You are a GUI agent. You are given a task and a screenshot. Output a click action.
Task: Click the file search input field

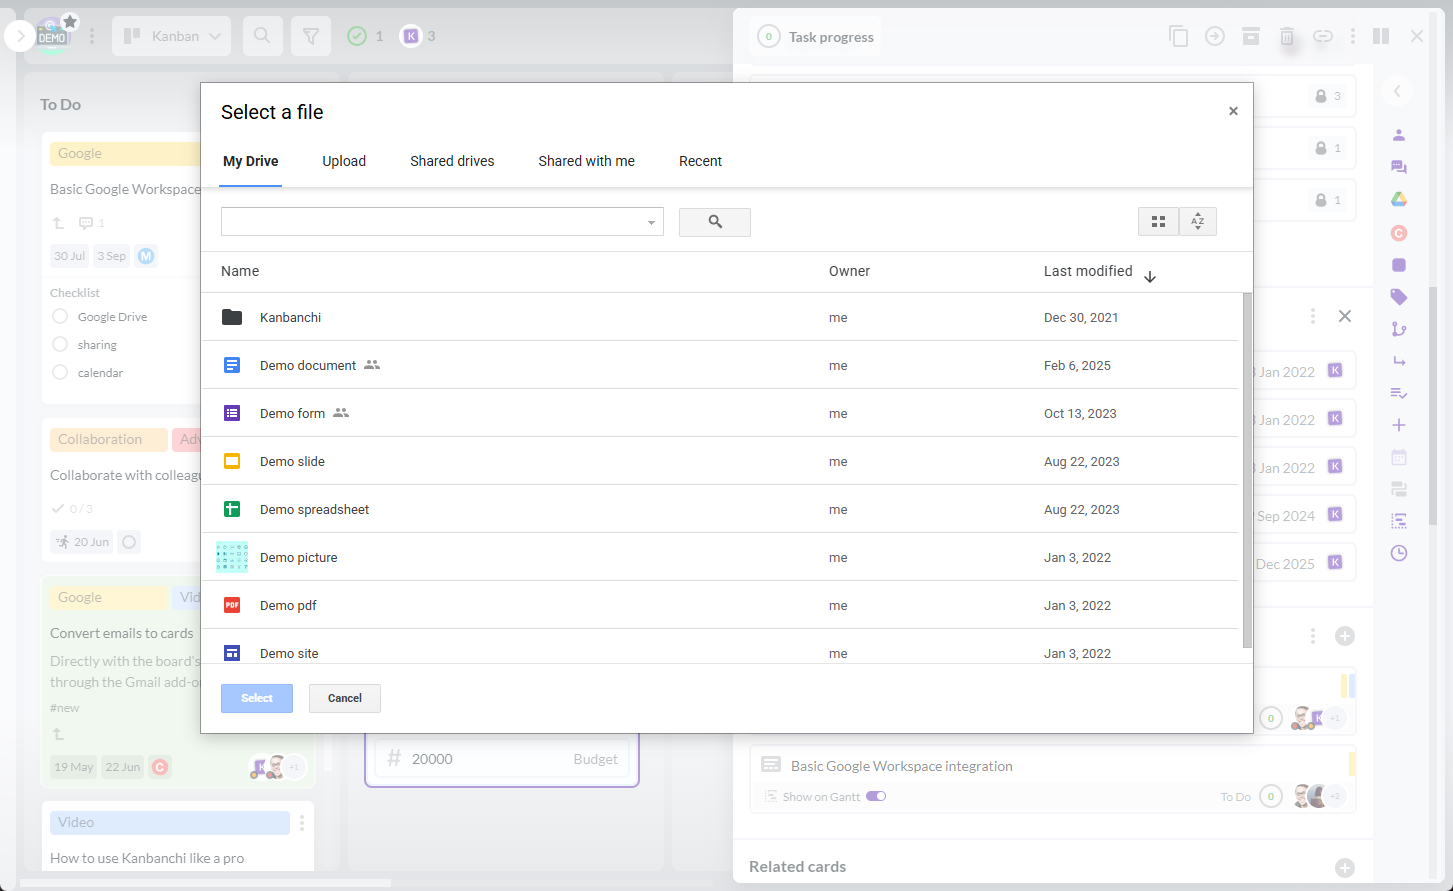click(432, 222)
